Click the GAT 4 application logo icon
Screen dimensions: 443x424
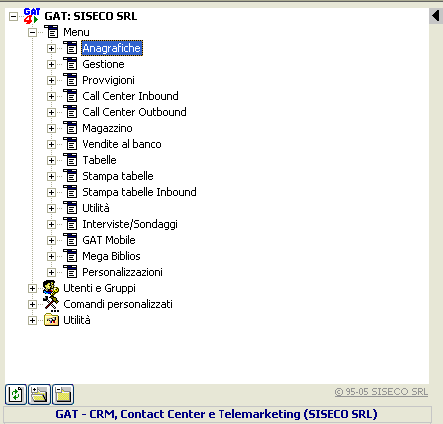32,16
